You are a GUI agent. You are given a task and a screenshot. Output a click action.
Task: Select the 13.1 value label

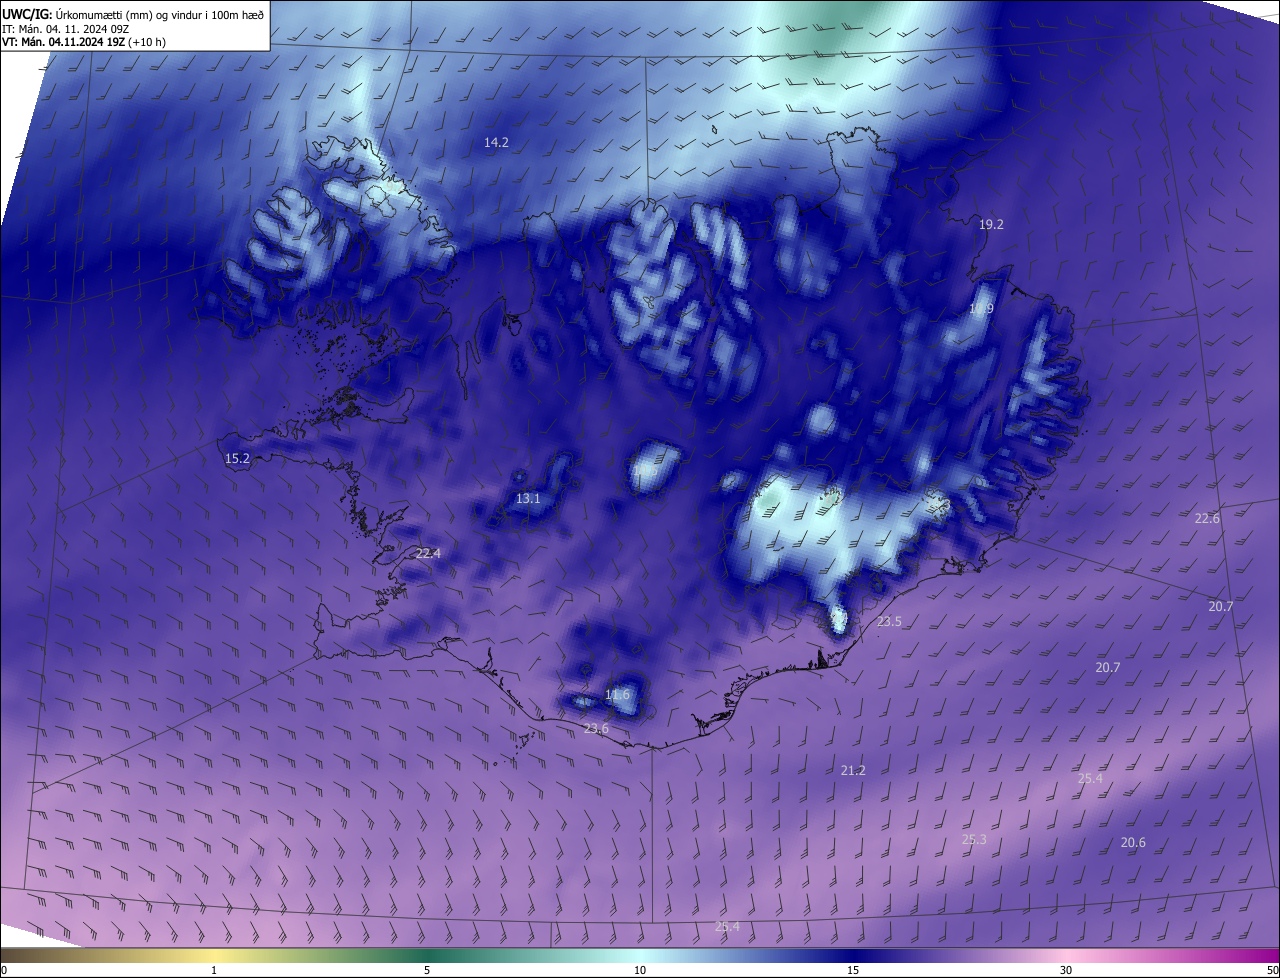[528, 499]
